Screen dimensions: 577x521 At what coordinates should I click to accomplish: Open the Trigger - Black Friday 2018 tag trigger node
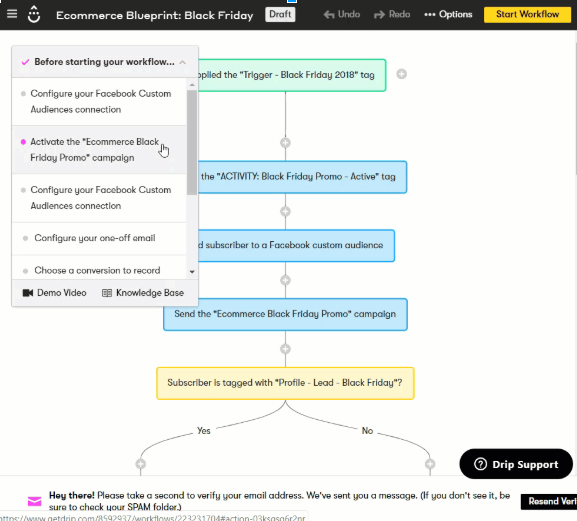coord(291,75)
